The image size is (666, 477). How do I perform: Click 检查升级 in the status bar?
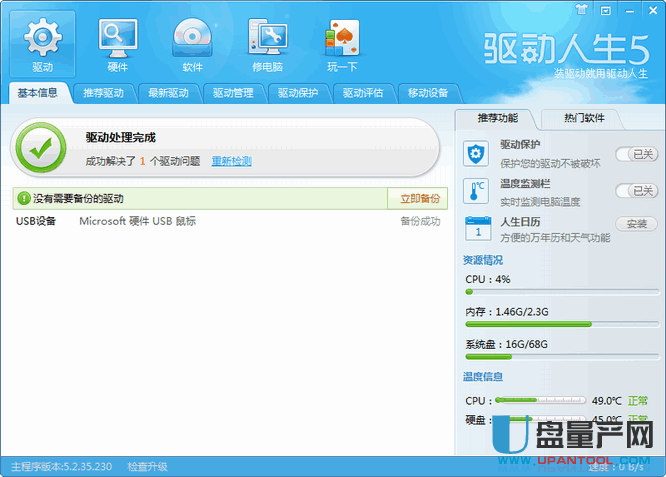tap(147, 466)
